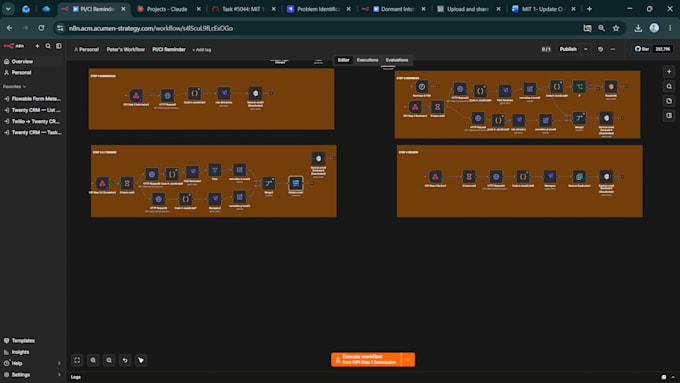Add a node with the plus icon on right panel
This screenshot has height=383, width=680.
(x=669, y=72)
